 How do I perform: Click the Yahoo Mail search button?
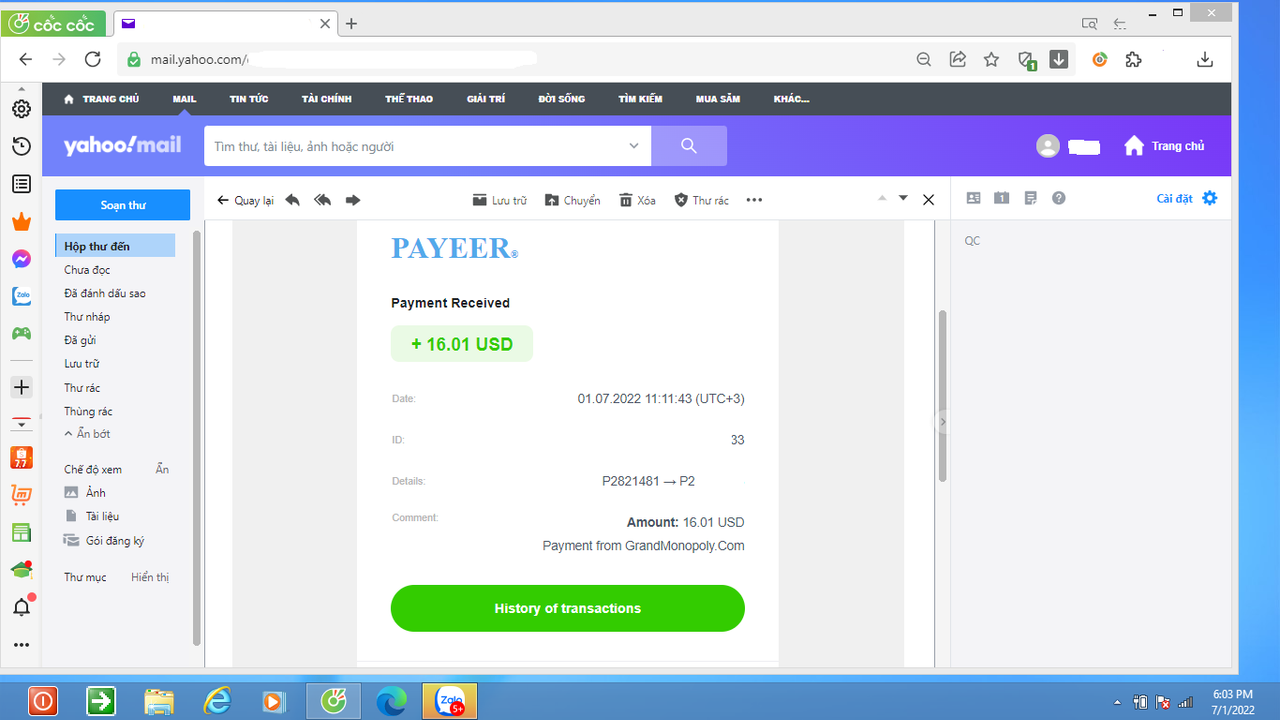(x=689, y=146)
